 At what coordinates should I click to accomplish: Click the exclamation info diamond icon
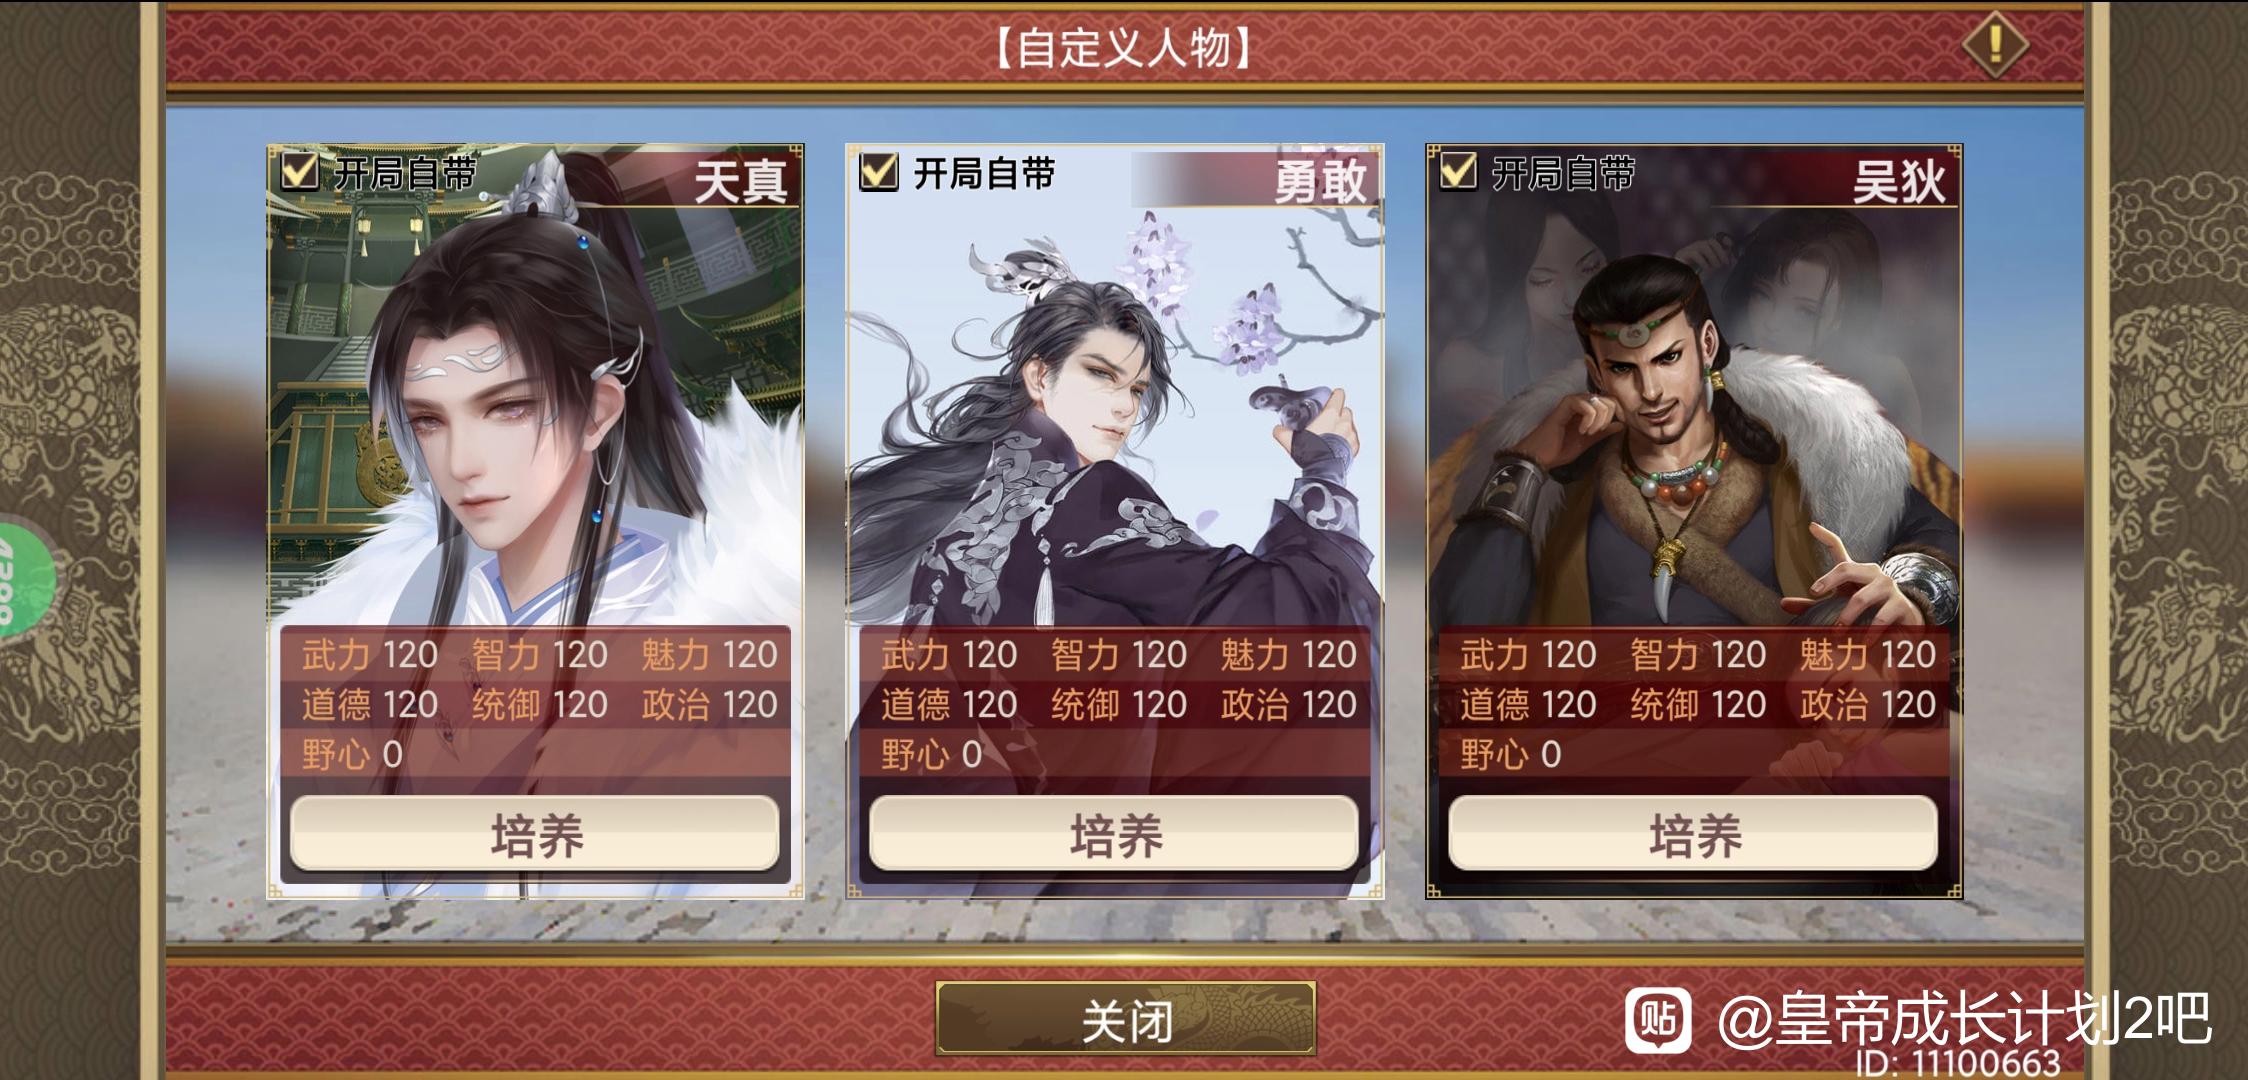pos(1994,45)
